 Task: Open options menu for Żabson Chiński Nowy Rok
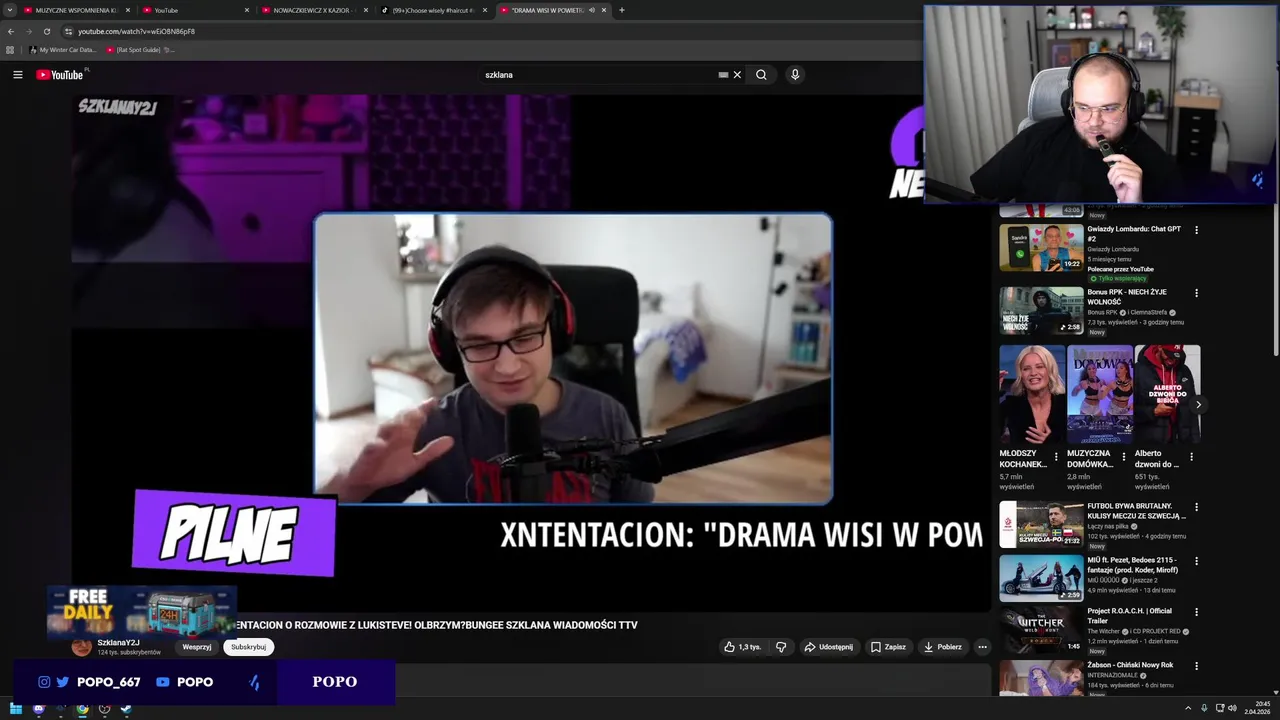[x=1196, y=665]
